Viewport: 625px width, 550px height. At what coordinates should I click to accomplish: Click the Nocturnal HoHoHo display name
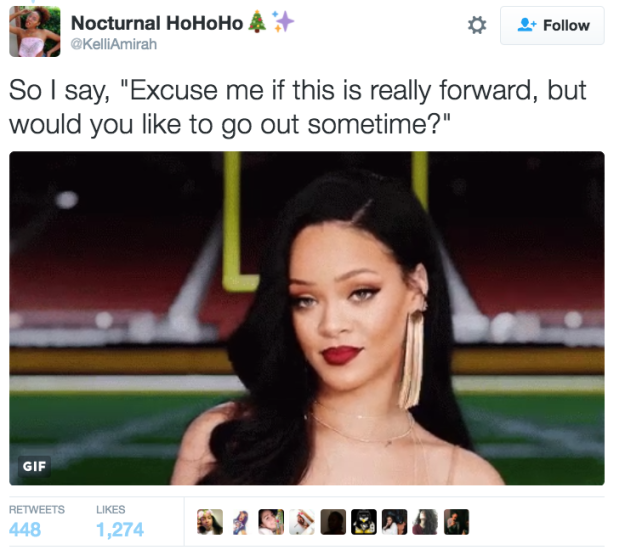tap(157, 23)
